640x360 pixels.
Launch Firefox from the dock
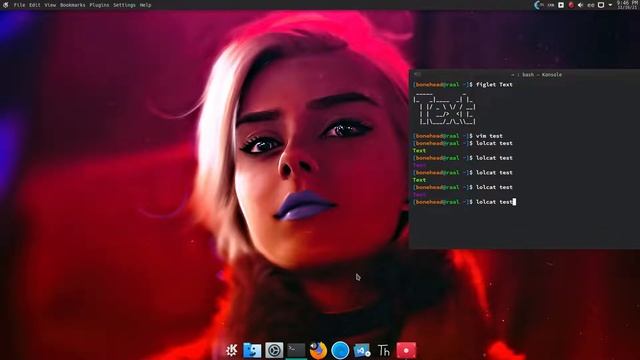tap(318, 350)
